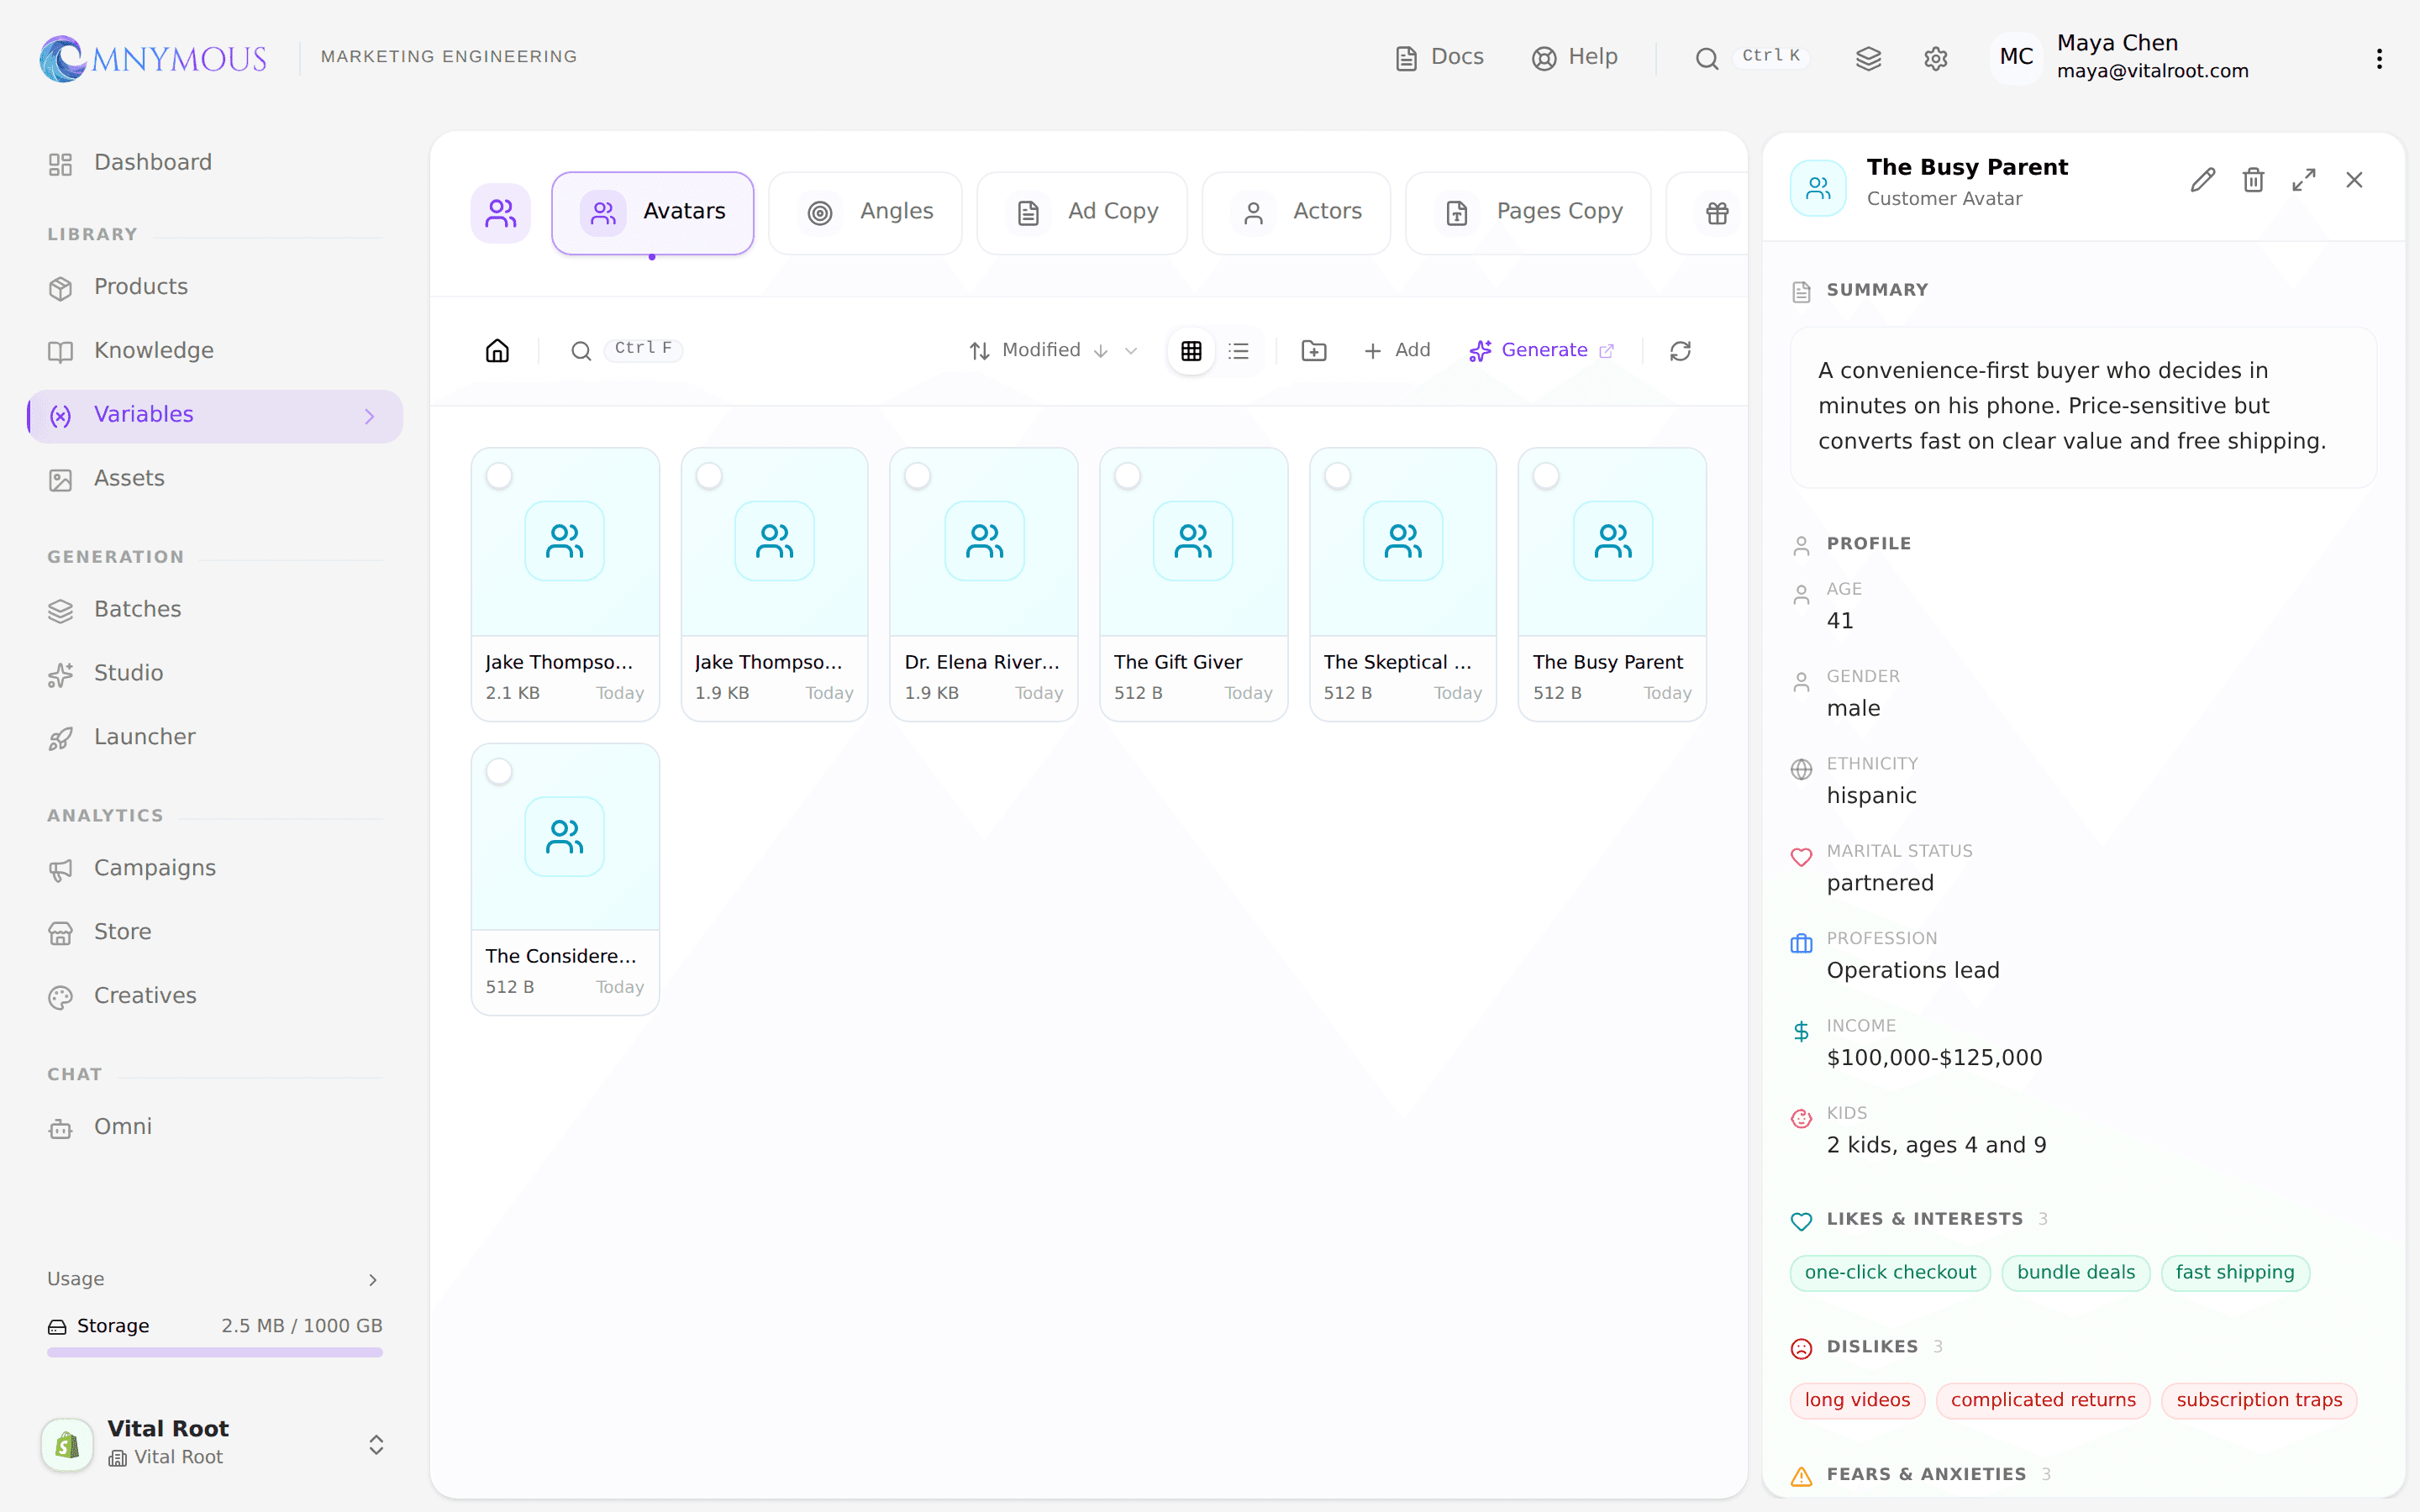Go to home folder icon in toolbar
Viewport: 2420px width, 1512px height.
pyautogui.click(x=497, y=351)
